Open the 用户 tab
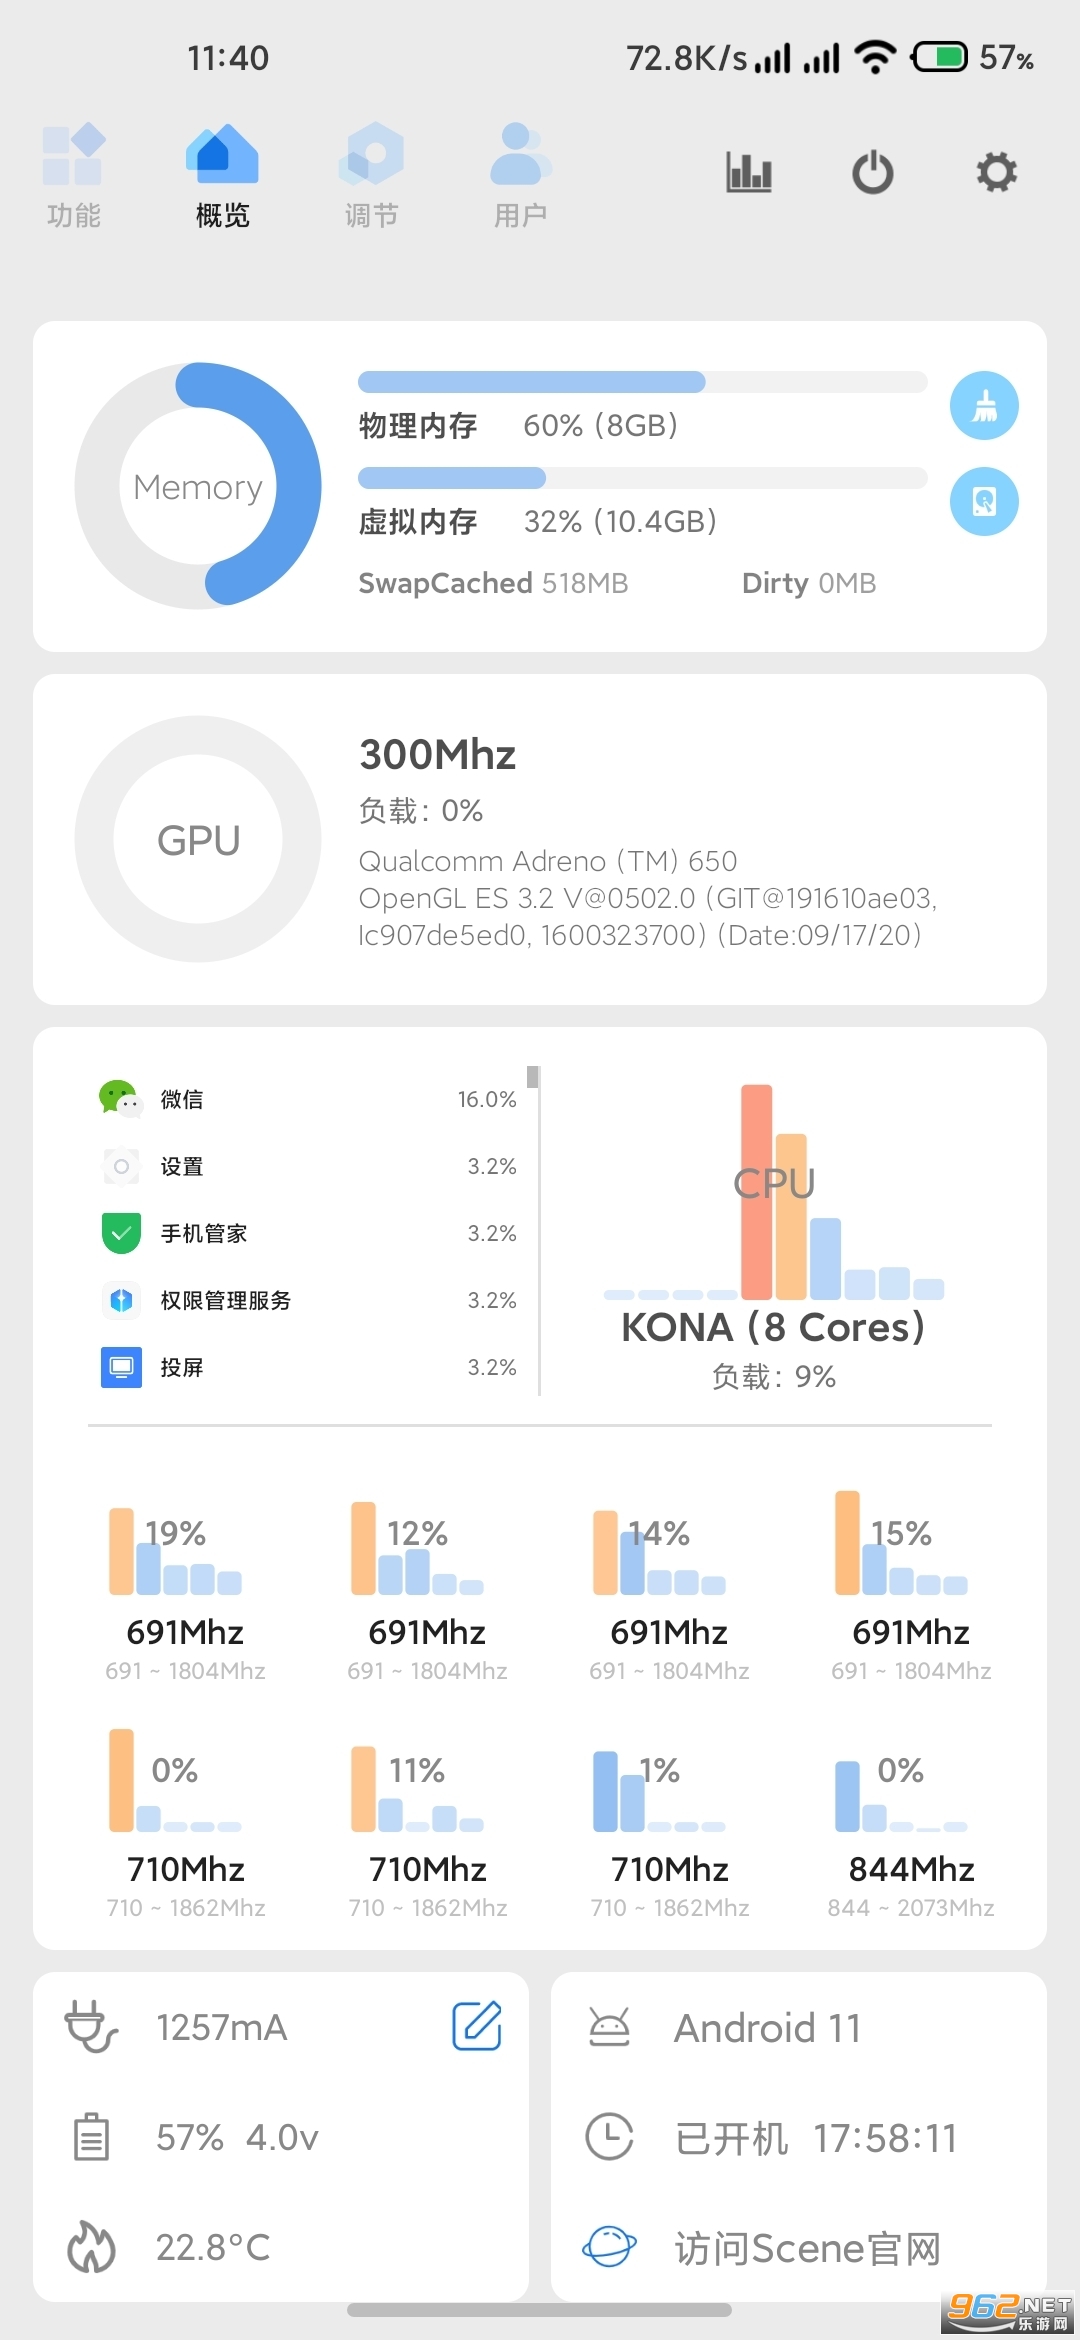Viewport: 1080px width, 2340px height. 520,175
